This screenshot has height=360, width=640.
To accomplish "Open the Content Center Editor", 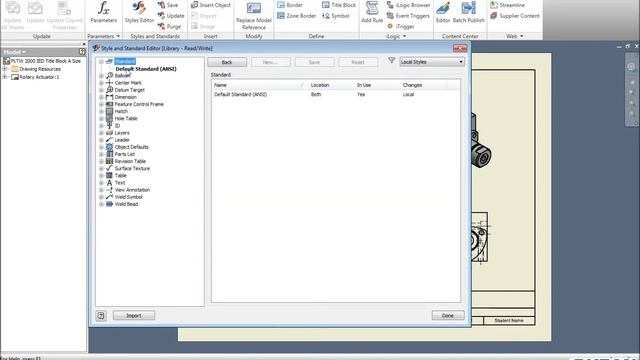I will (442, 12).
